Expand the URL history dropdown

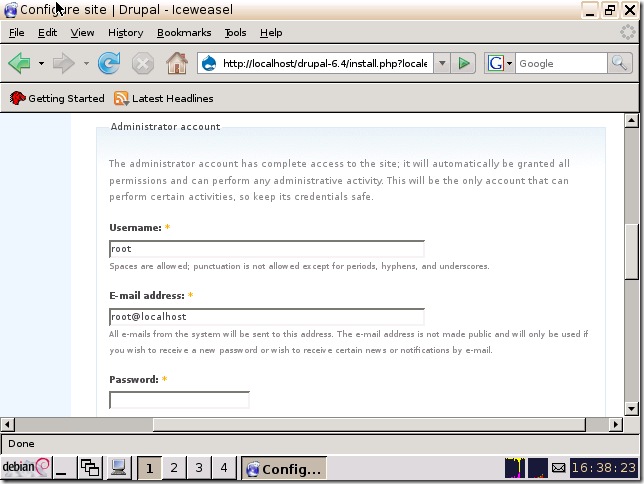tap(442, 63)
